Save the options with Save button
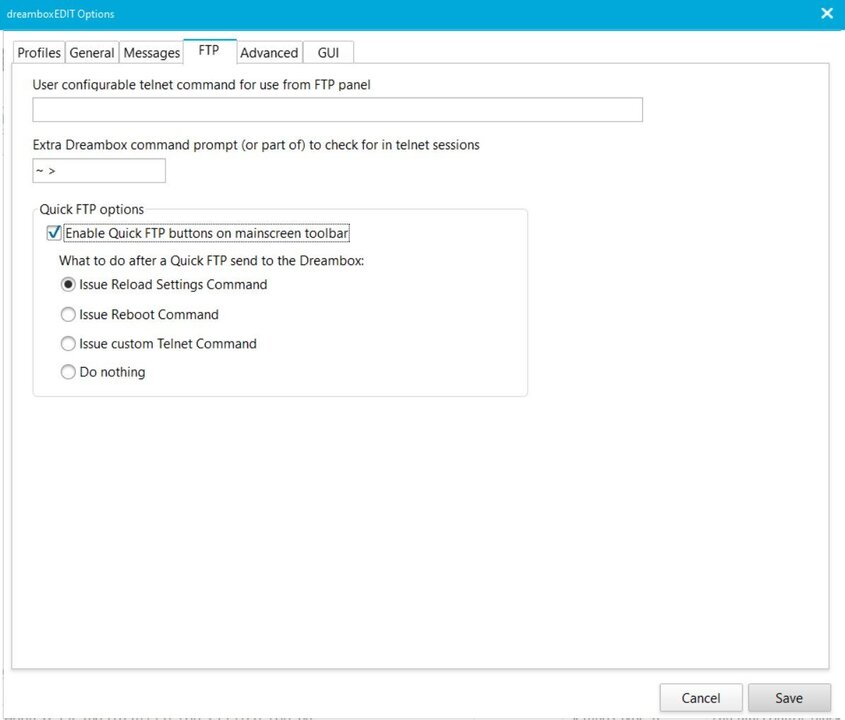Viewport: 845px width, 720px height. 789,698
